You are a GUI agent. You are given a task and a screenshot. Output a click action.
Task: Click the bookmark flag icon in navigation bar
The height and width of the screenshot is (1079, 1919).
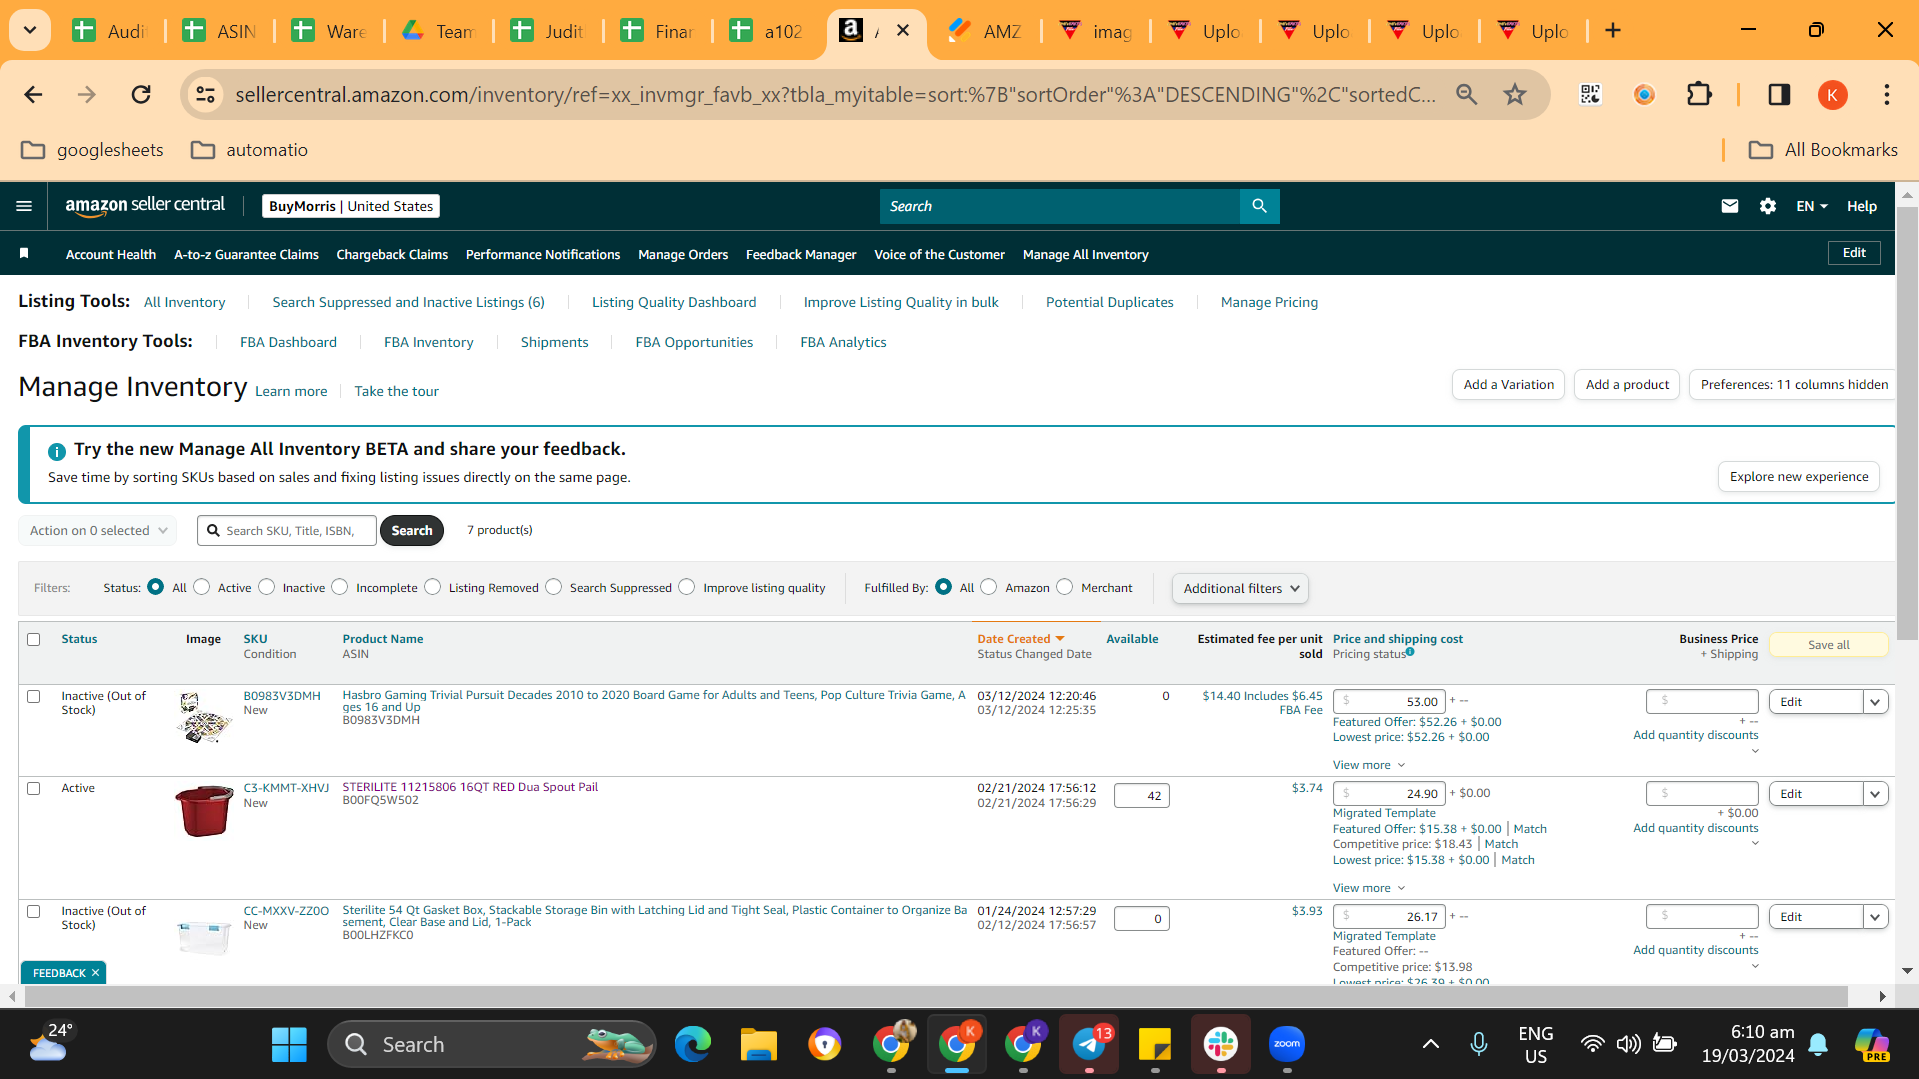[24, 254]
